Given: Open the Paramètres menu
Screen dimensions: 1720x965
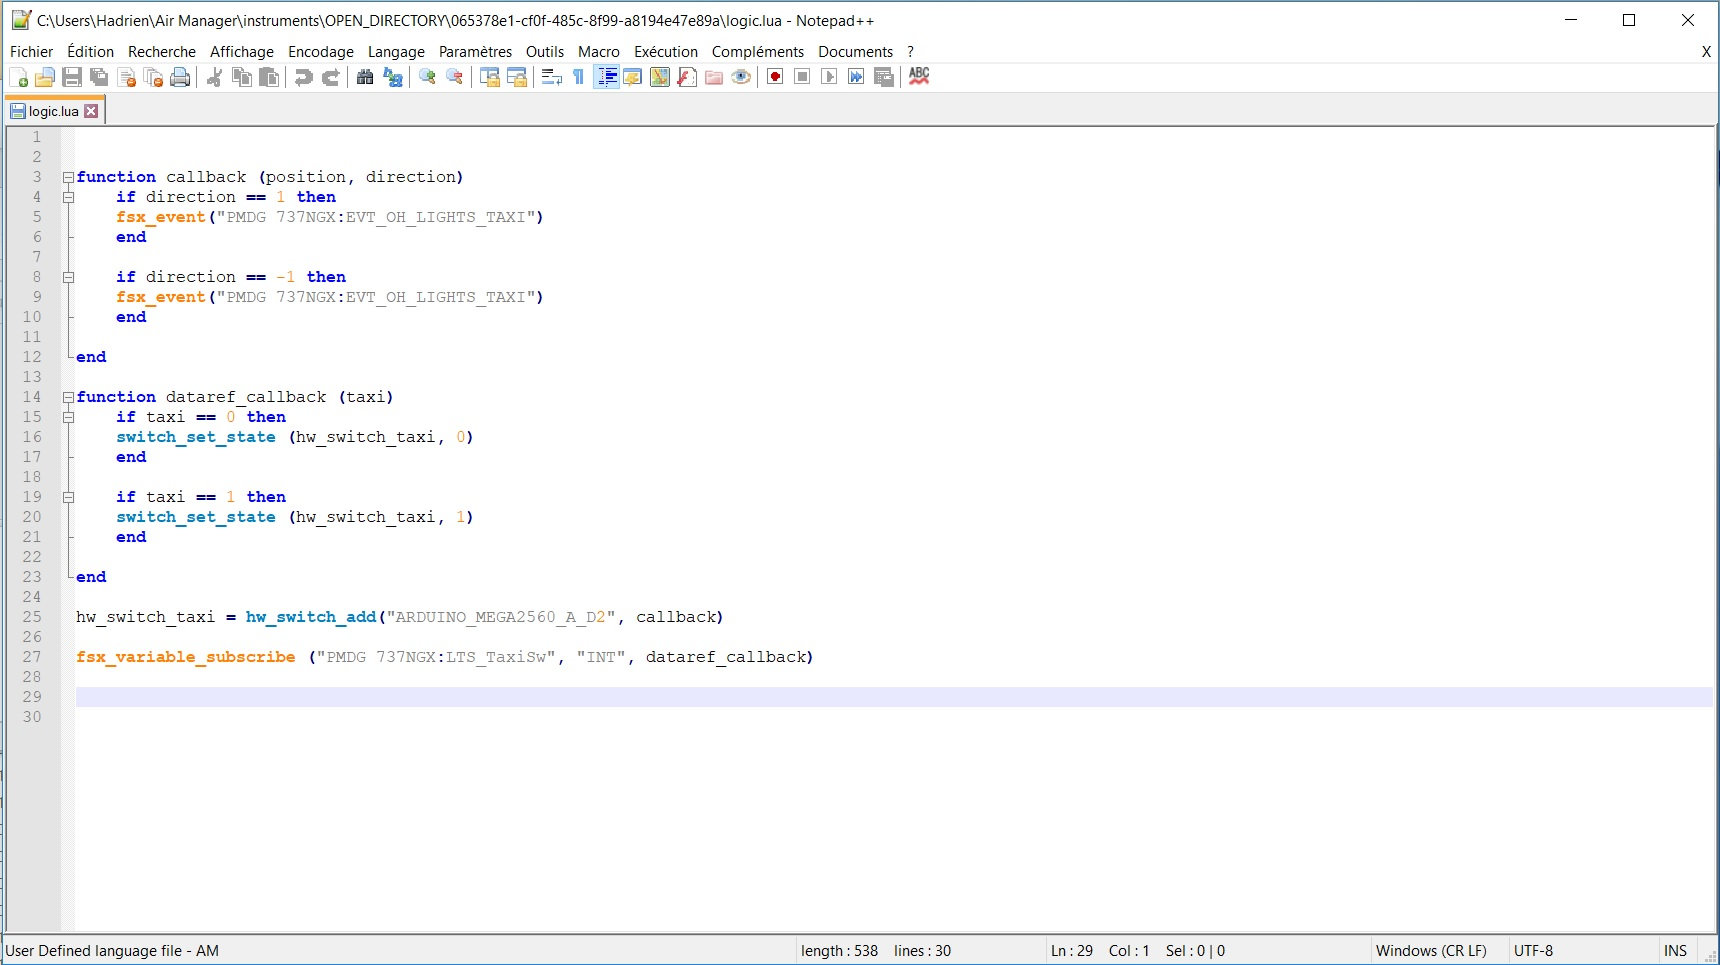Looking at the screenshot, I should (x=475, y=52).
